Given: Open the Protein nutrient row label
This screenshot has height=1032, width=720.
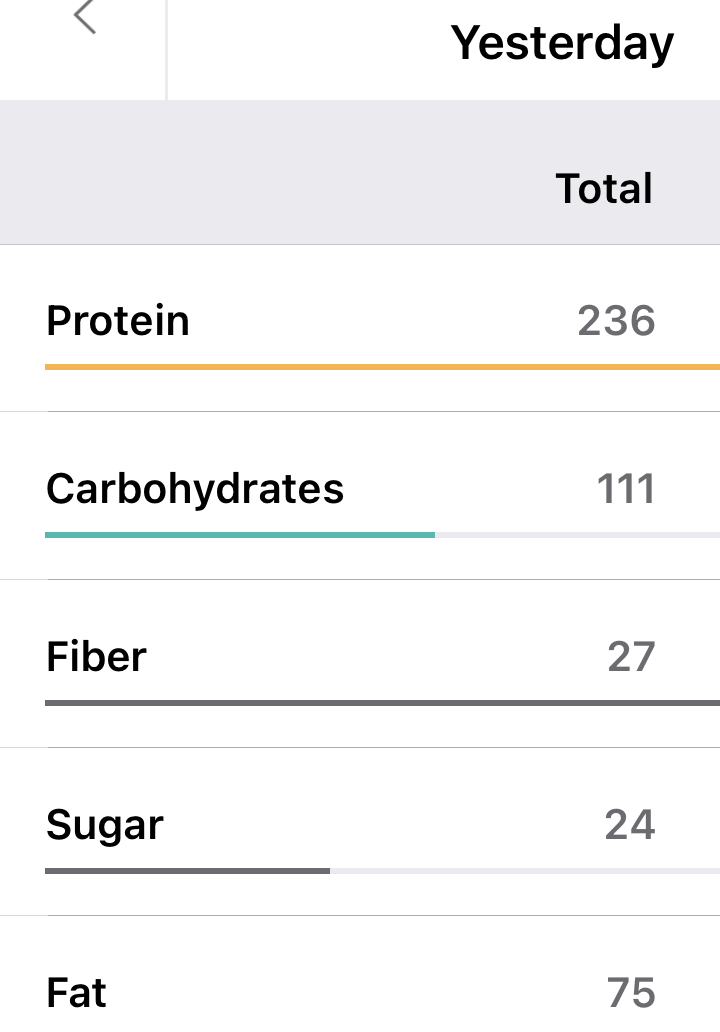Looking at the screenshot, I should tap(118, 321).
